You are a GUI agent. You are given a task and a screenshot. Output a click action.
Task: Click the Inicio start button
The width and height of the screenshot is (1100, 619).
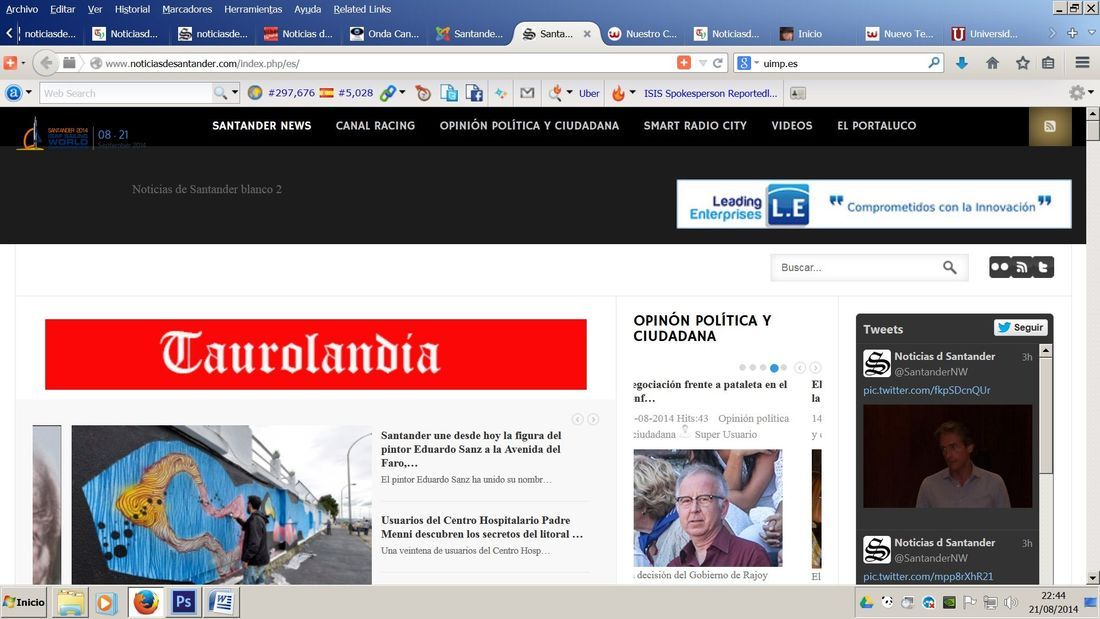[x=24, y=602]
